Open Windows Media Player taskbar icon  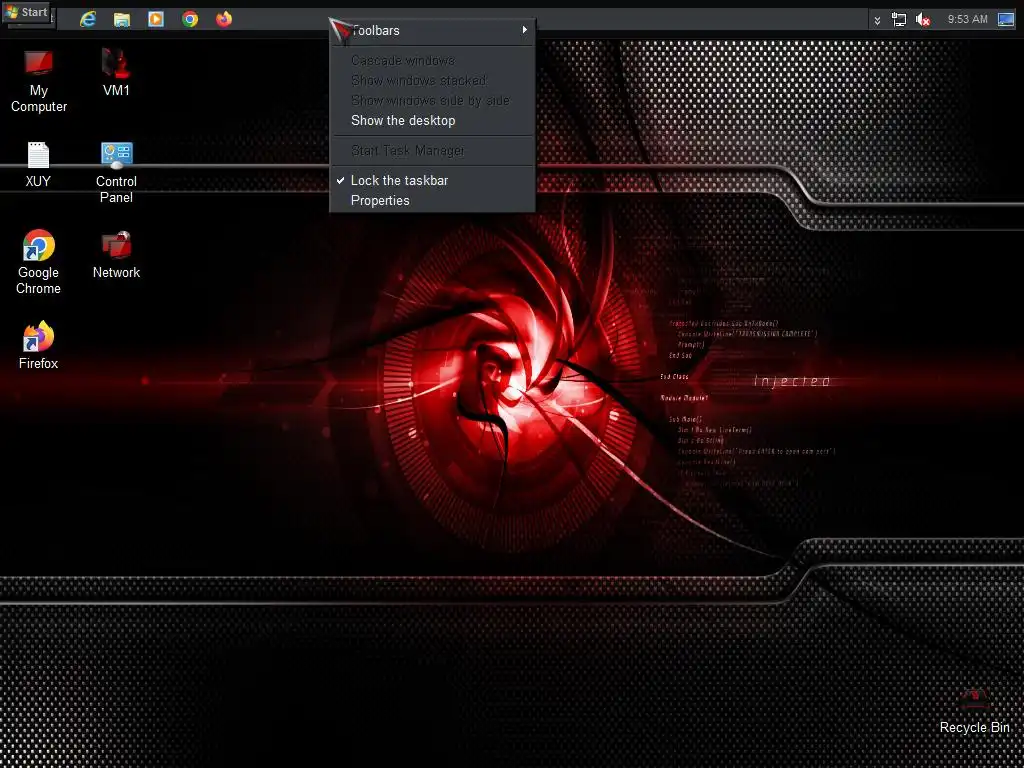click(x=155, y=20)
